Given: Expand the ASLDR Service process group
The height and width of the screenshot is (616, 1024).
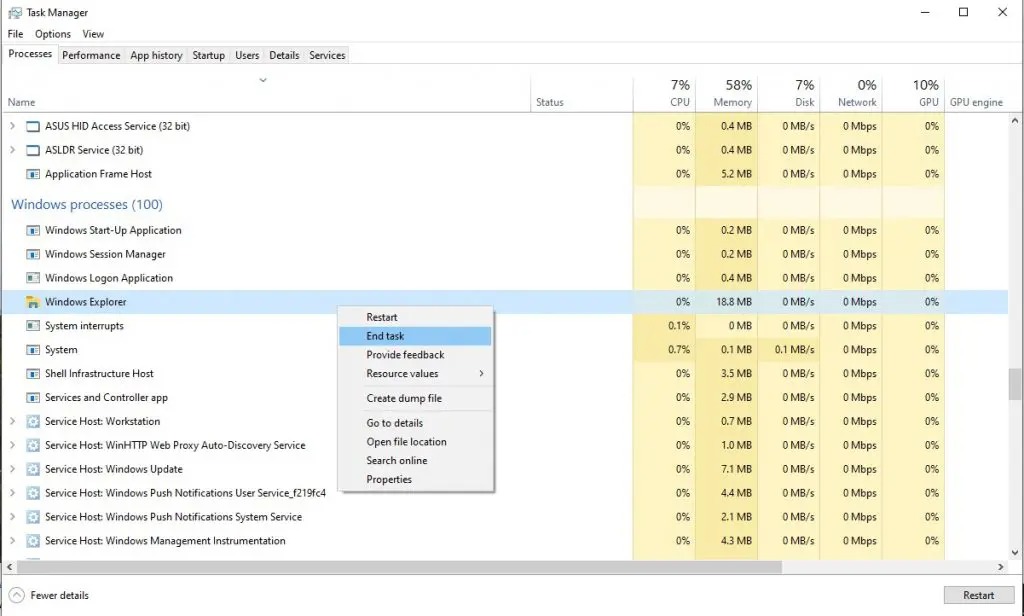Looking at the screenshot, I should click(x=12, y=150).
